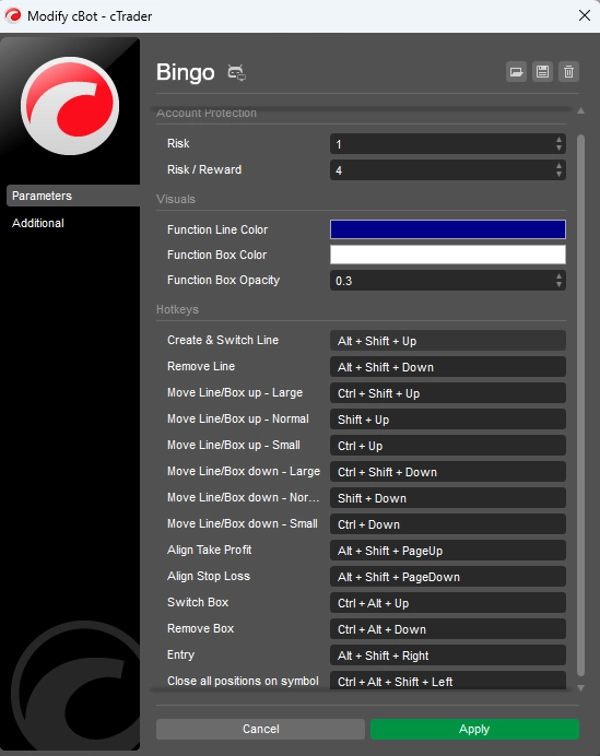Click the Account Protection section header
The width and height of the screenshot is (600, 756).
[206, 113]
